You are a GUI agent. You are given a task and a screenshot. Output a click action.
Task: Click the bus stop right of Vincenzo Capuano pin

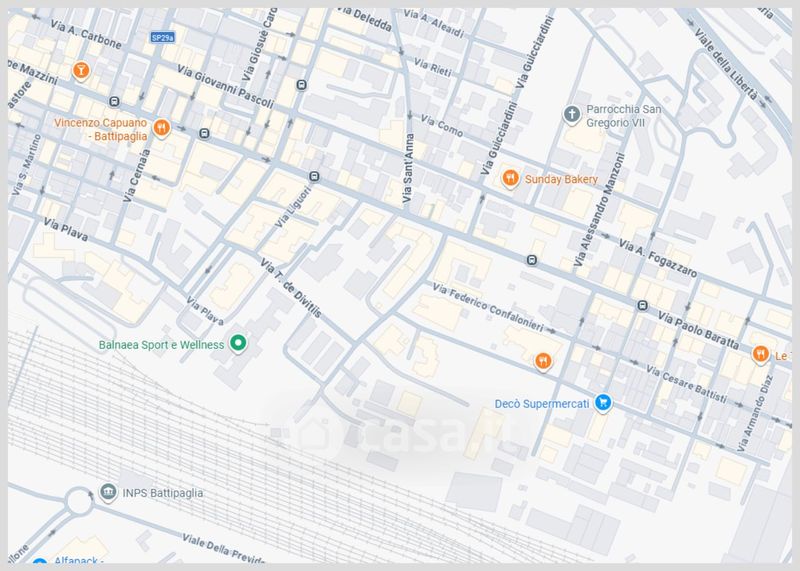click(x=204, y=133)
